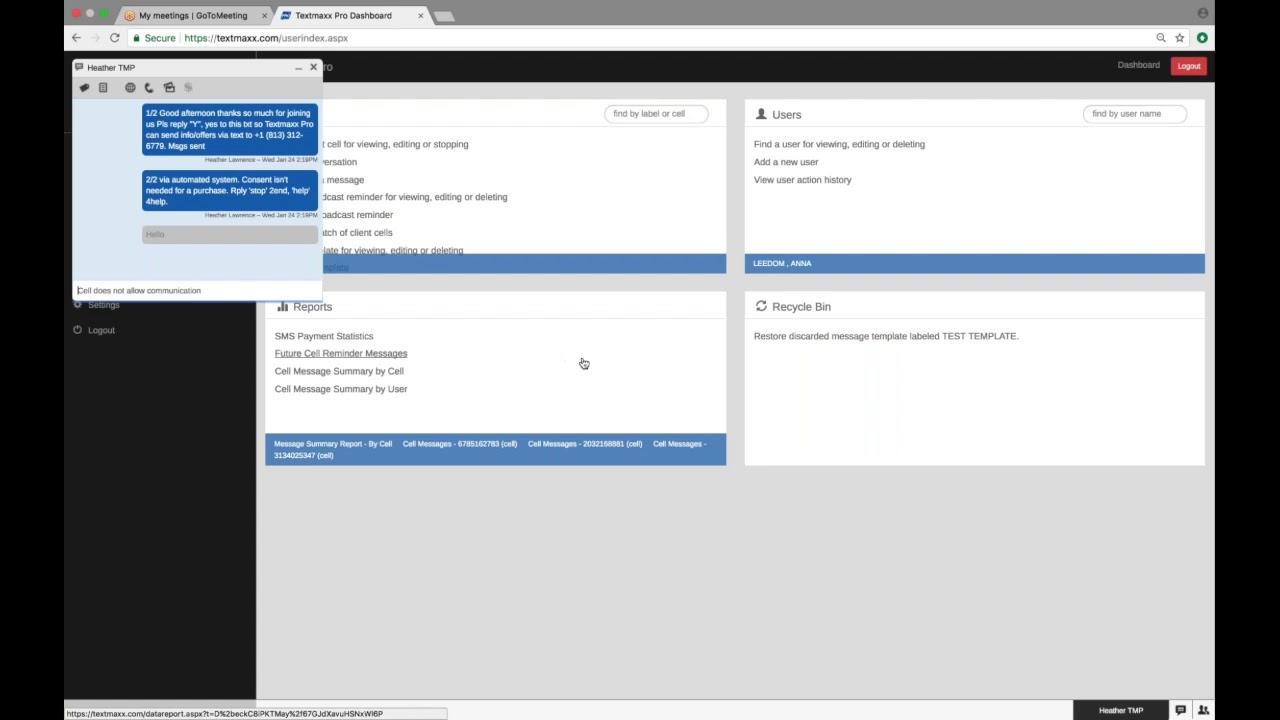Image resolution: width=1280 pixels, height=720 pixels.
Task: Click the find by user name field
Action: (x=1135, y=114)
